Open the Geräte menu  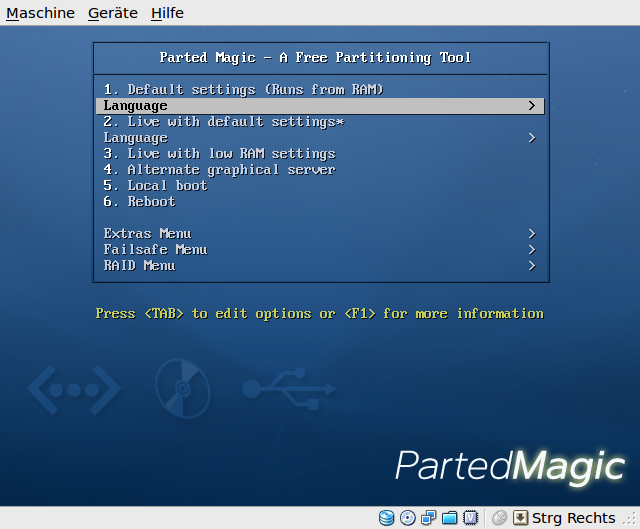click(x=112, y=13)
